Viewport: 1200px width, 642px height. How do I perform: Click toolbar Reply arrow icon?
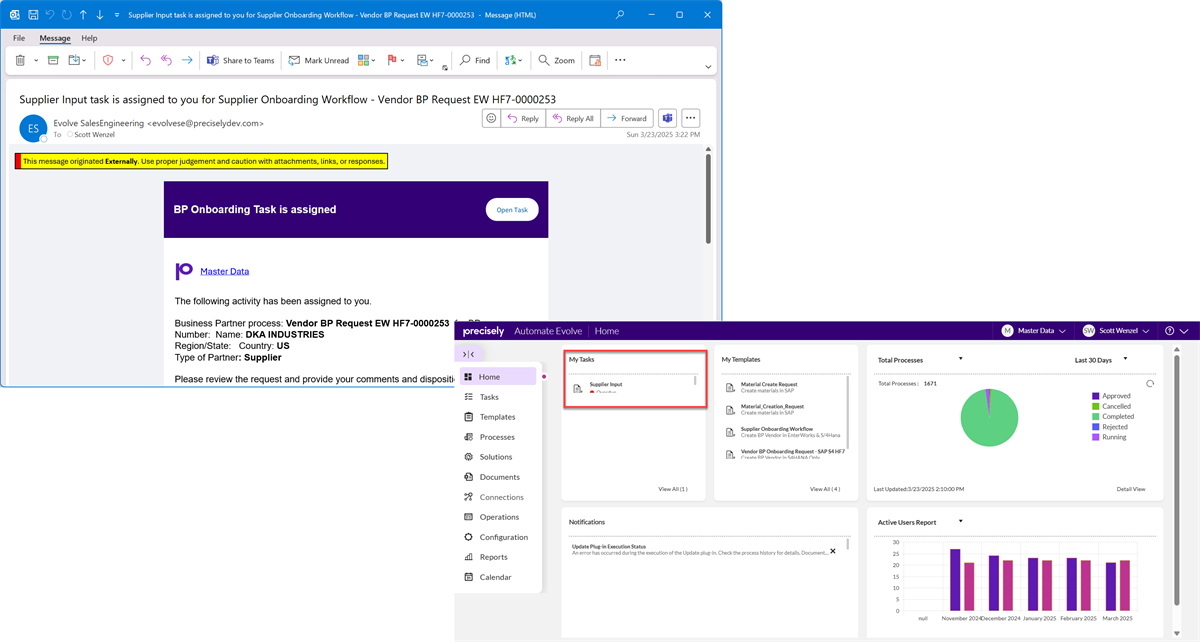145,60
